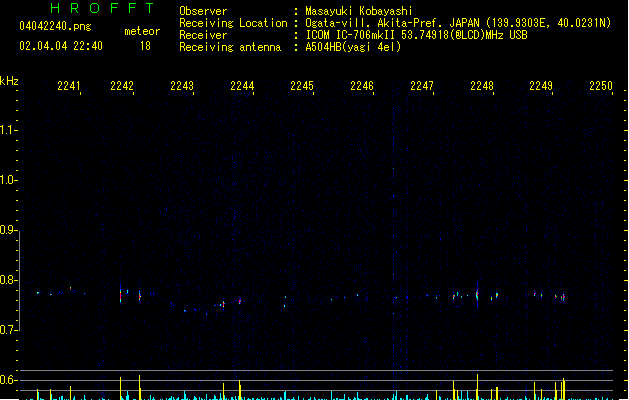Click the 1.1 kHz axis label

[x=8, y=130]
